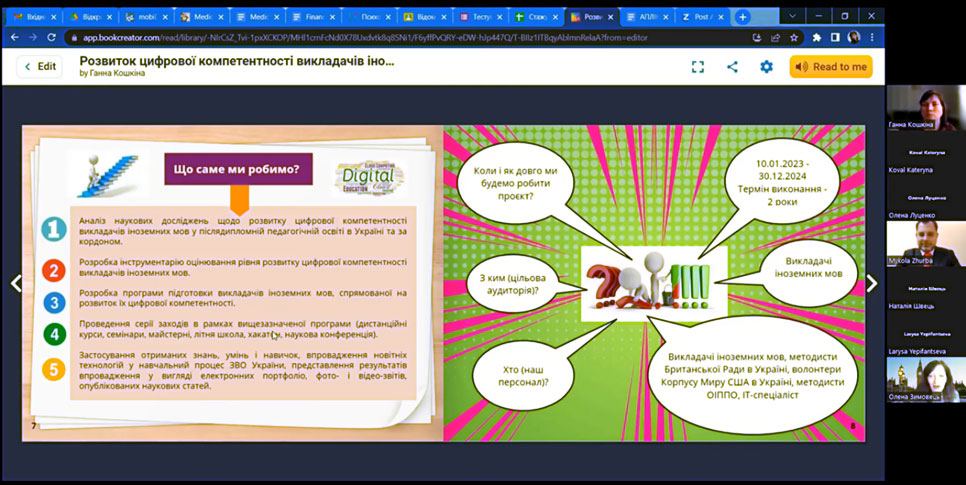Select Koval Kateryna participant tile

[x=926, y=153]
